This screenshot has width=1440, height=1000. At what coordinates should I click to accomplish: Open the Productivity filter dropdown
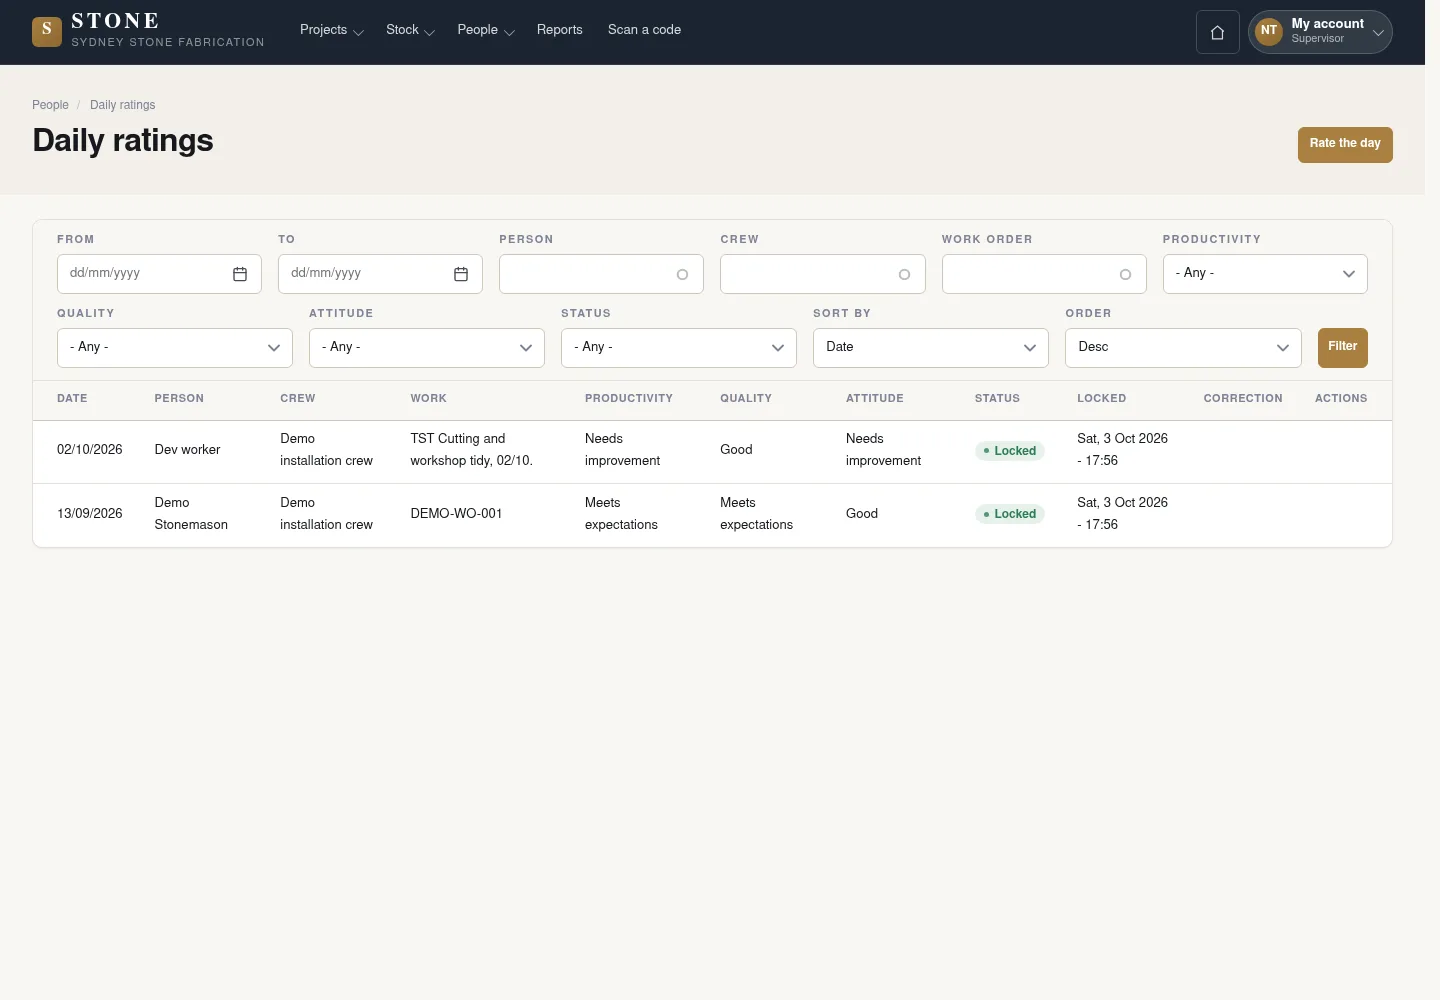(x=1265, y=274)
